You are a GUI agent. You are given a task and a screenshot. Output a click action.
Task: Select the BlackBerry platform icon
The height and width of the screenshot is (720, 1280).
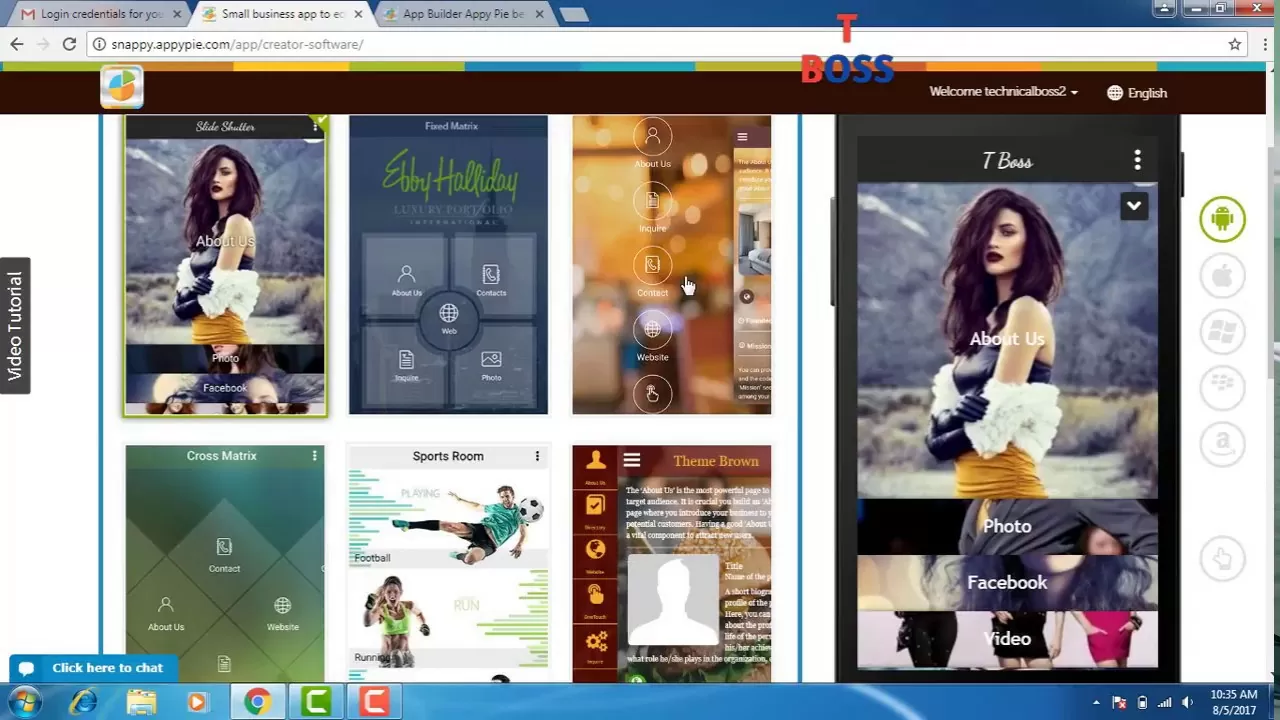[1222, 388]
